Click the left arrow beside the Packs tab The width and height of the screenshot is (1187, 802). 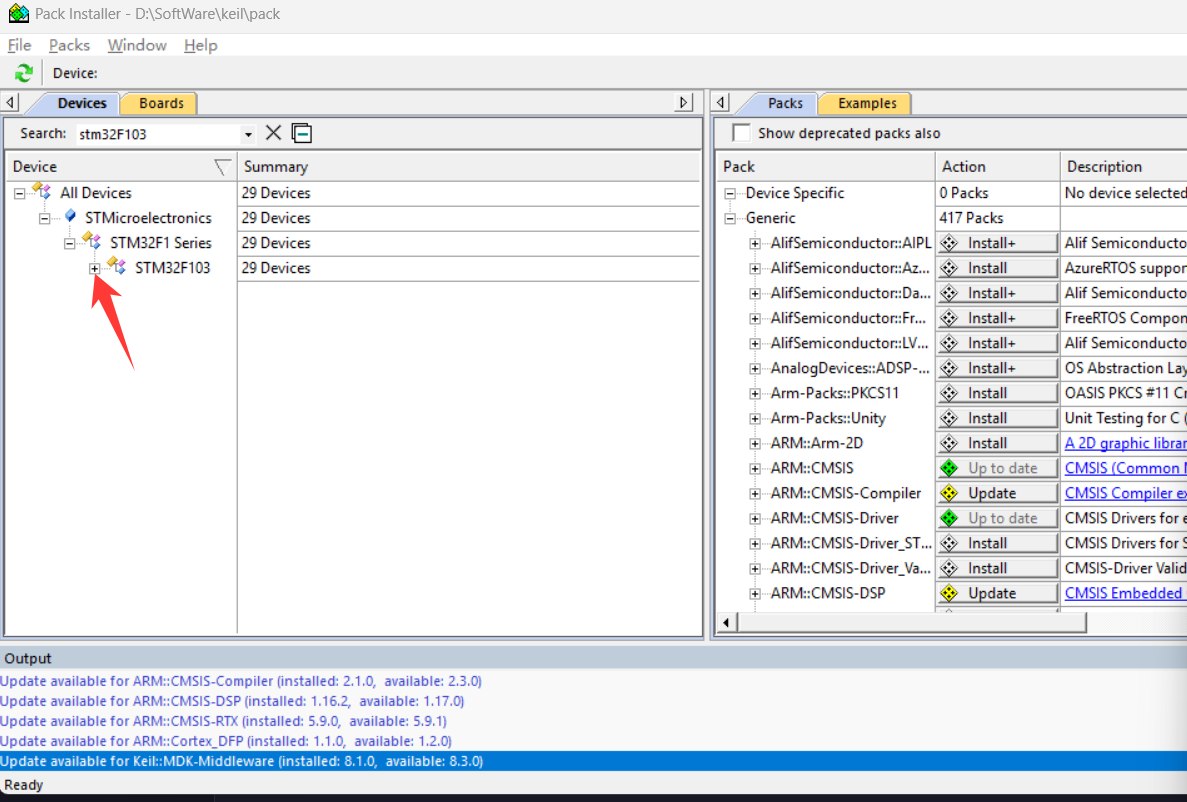click(721, 102)
